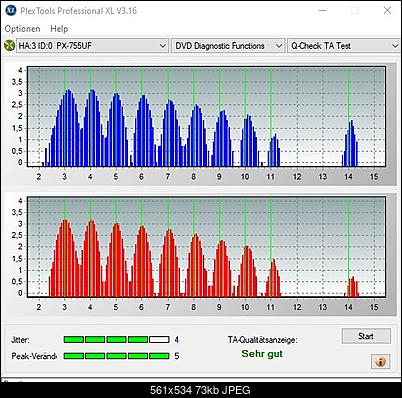Click the Jitter score value 4
This screenshot has width=402, height=398.
(x=177, y=340)
